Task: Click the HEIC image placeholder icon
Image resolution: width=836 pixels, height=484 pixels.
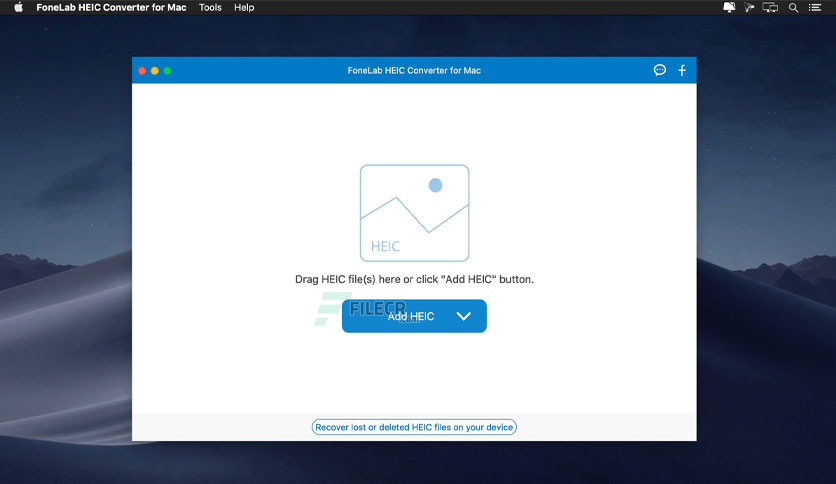Action: pyautogui.click(x=414, y=213)
